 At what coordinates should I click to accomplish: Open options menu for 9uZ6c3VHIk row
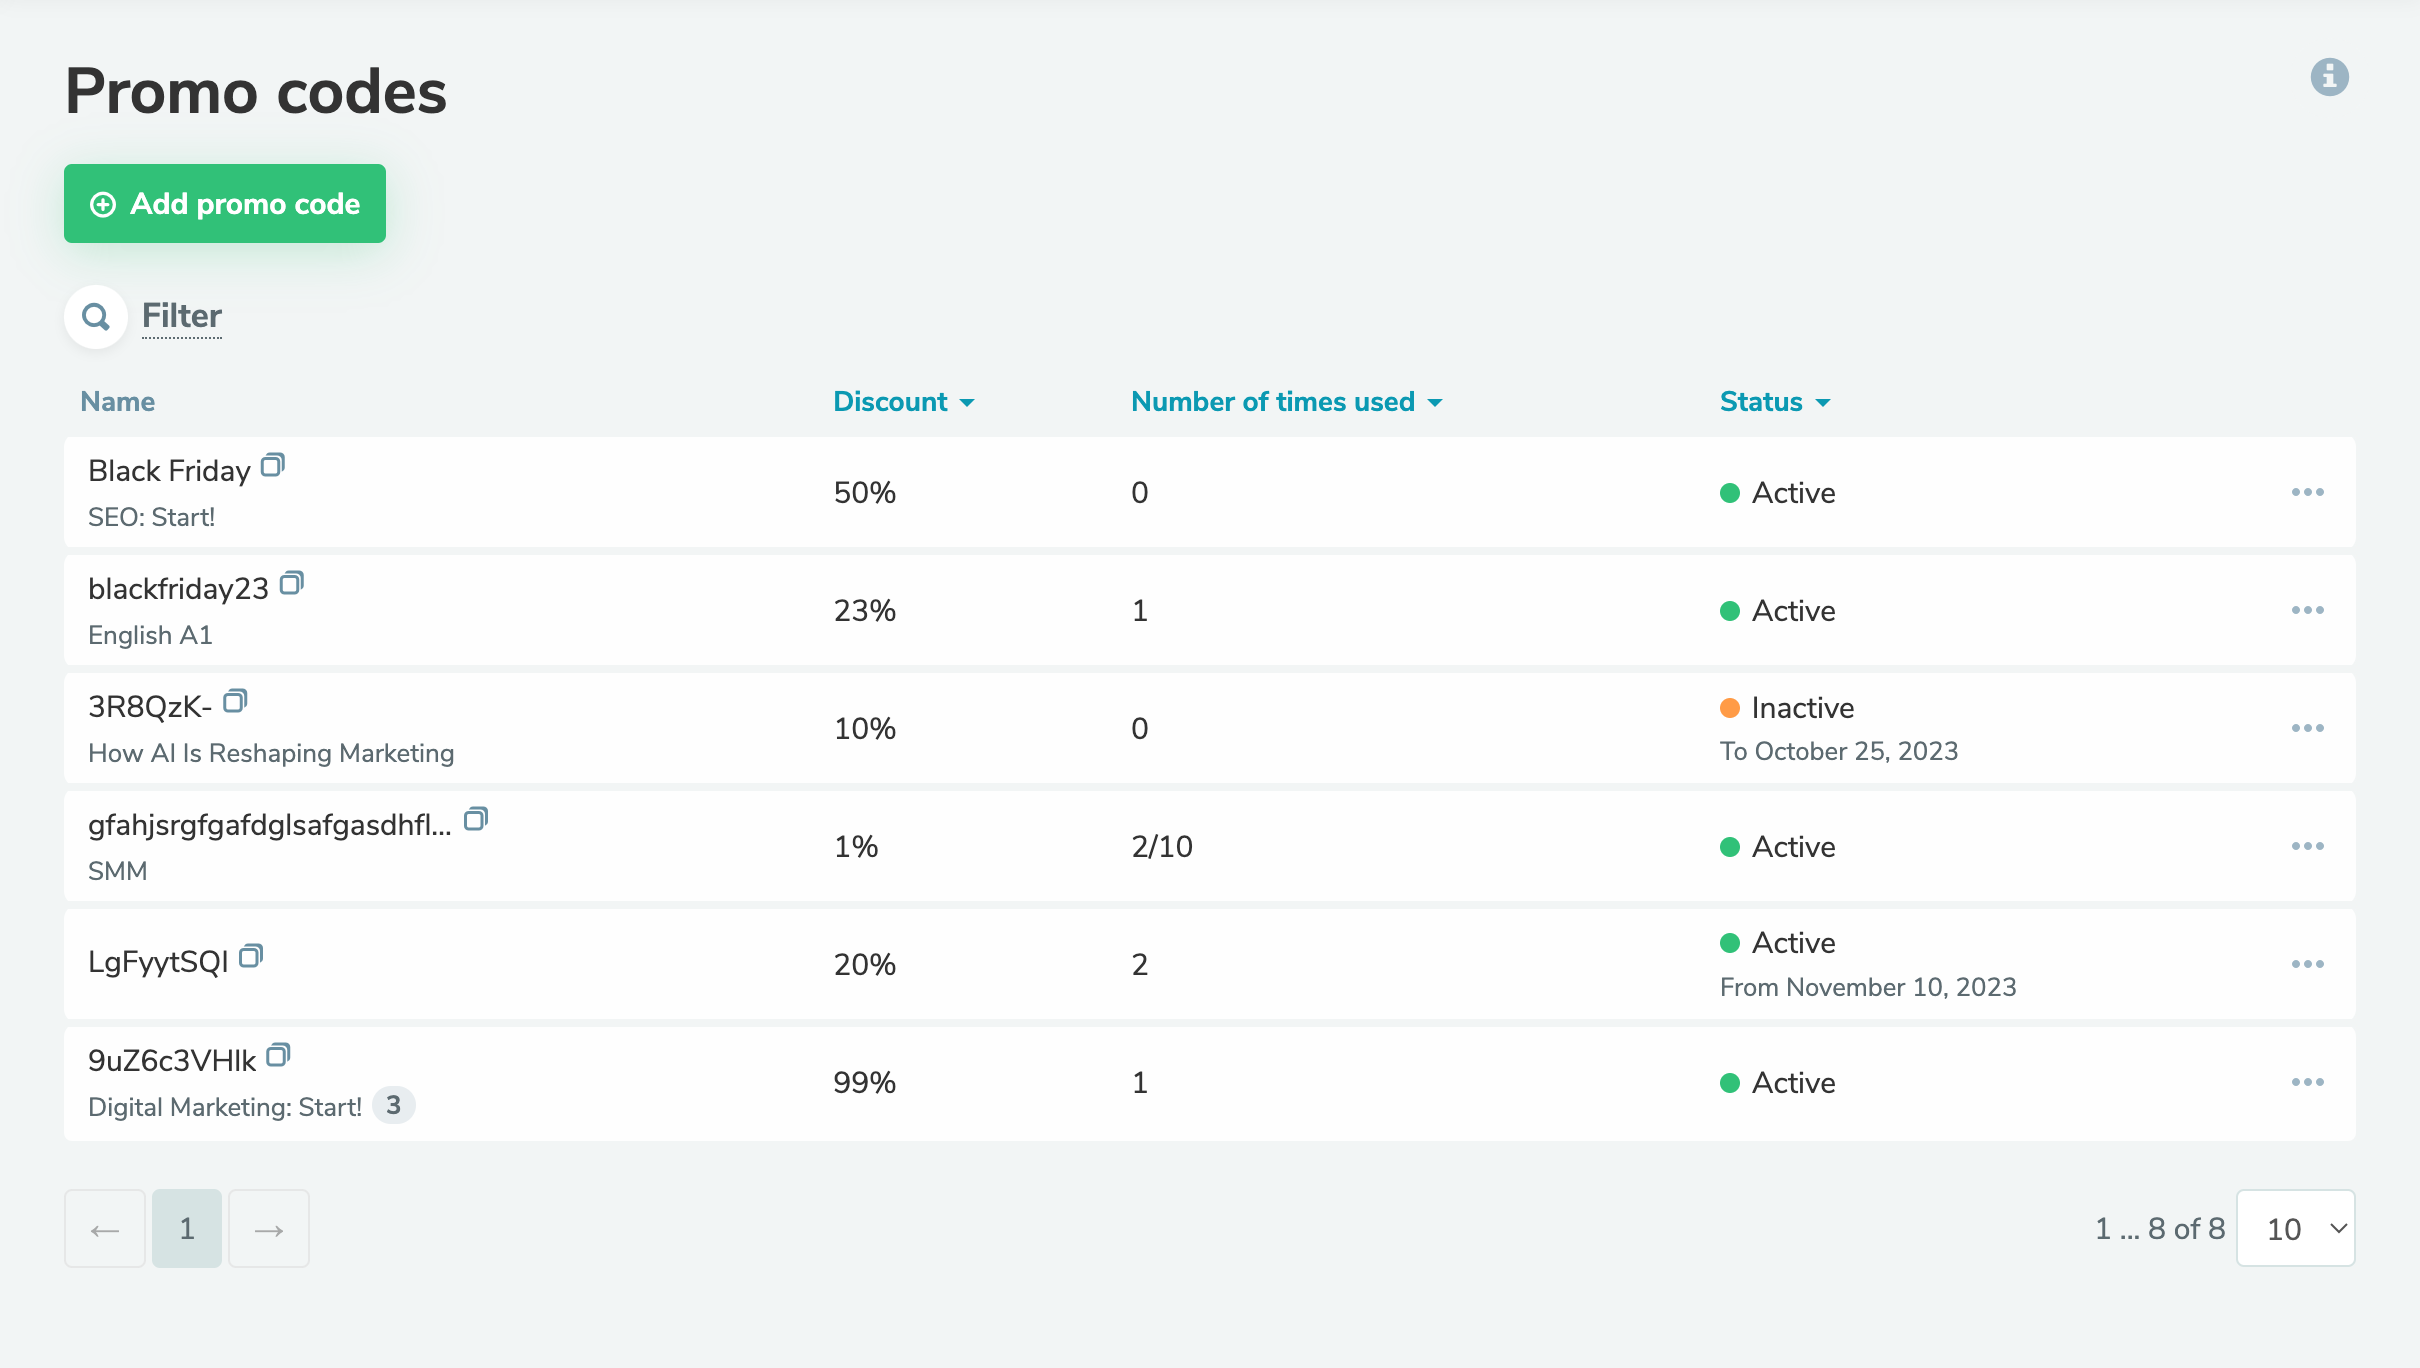click(x=2307, y=1082)
